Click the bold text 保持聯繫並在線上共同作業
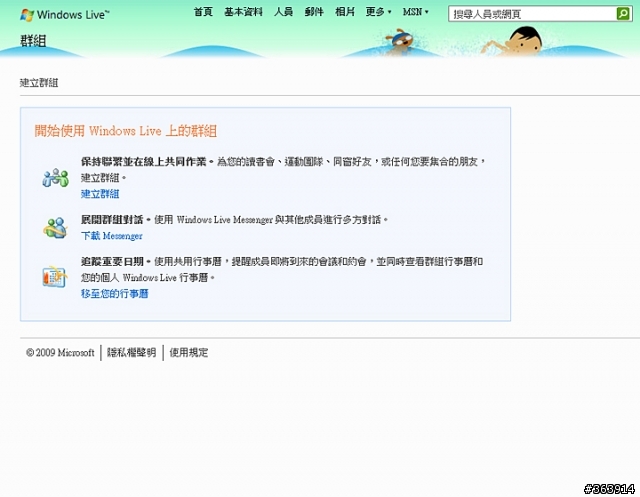 click(x=144, y=162)
